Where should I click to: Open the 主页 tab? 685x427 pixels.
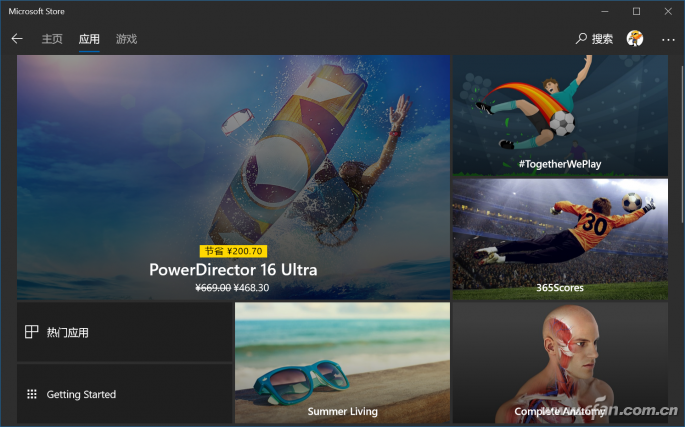(52, 39)
